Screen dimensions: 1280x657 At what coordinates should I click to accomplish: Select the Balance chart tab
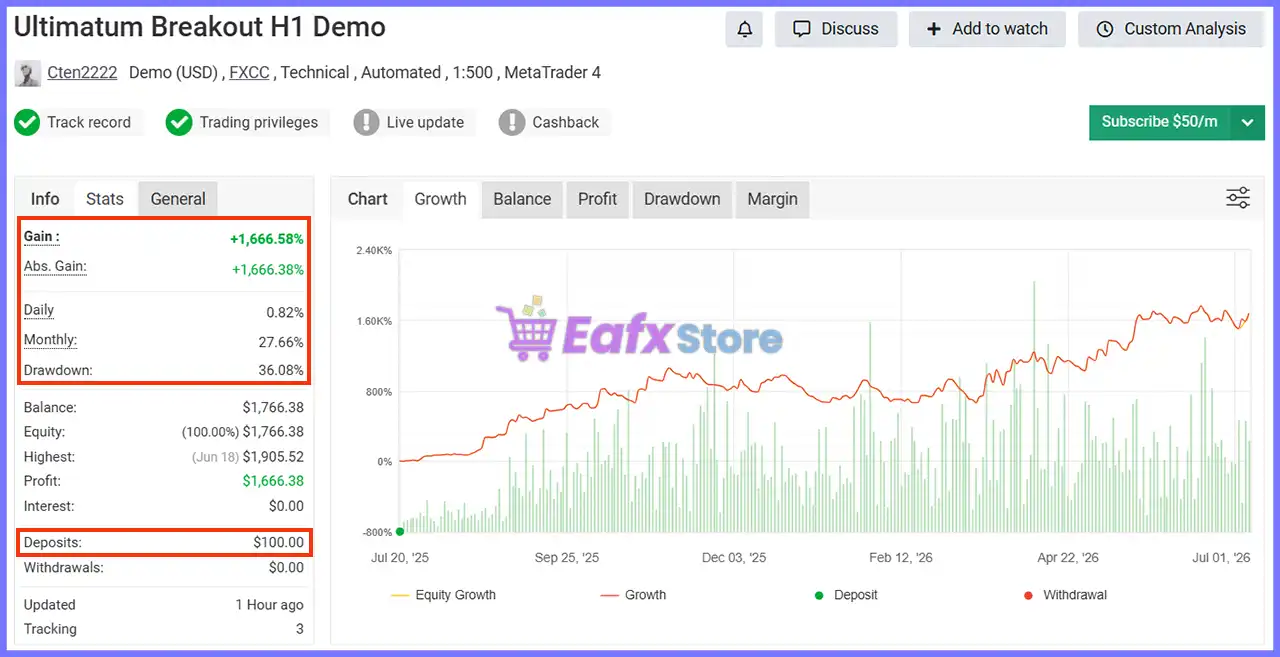tap(522, 199)
